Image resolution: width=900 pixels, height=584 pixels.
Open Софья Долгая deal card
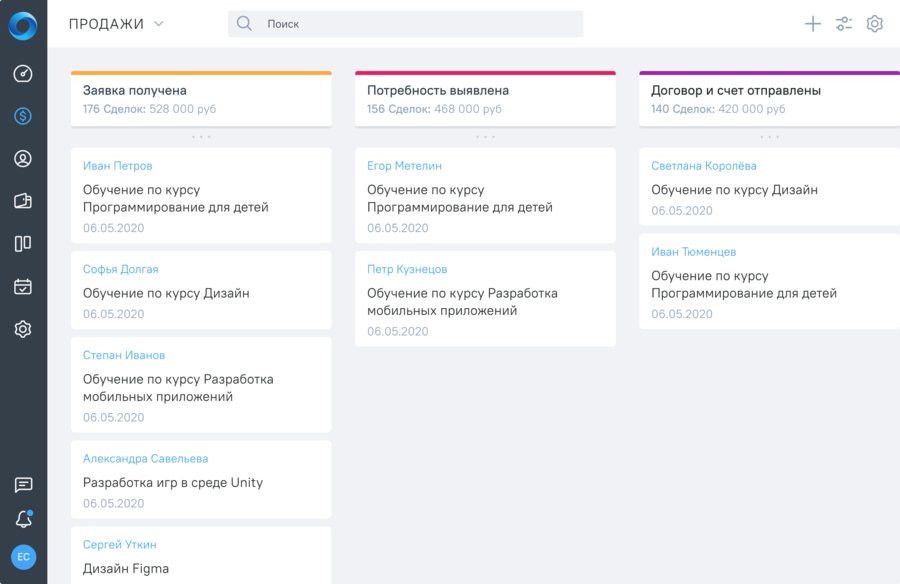pos(201,290)
